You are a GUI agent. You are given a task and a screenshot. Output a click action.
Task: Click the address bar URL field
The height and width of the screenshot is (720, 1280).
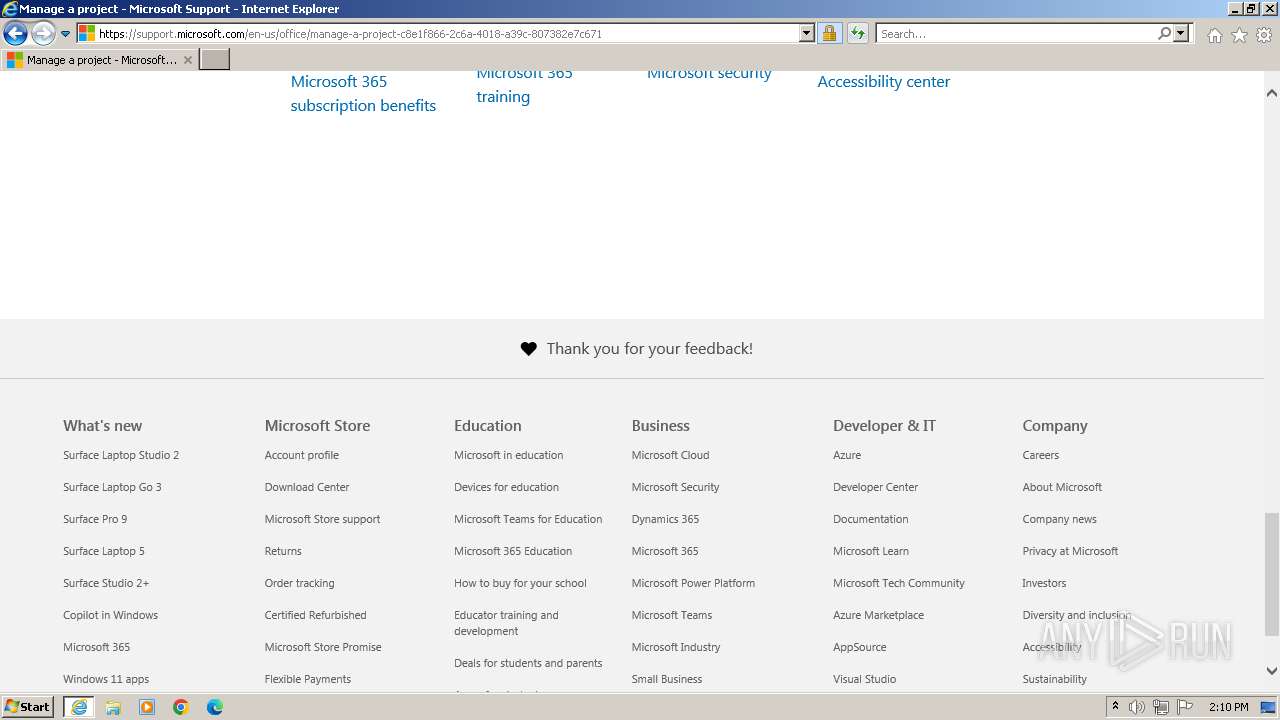447,33
